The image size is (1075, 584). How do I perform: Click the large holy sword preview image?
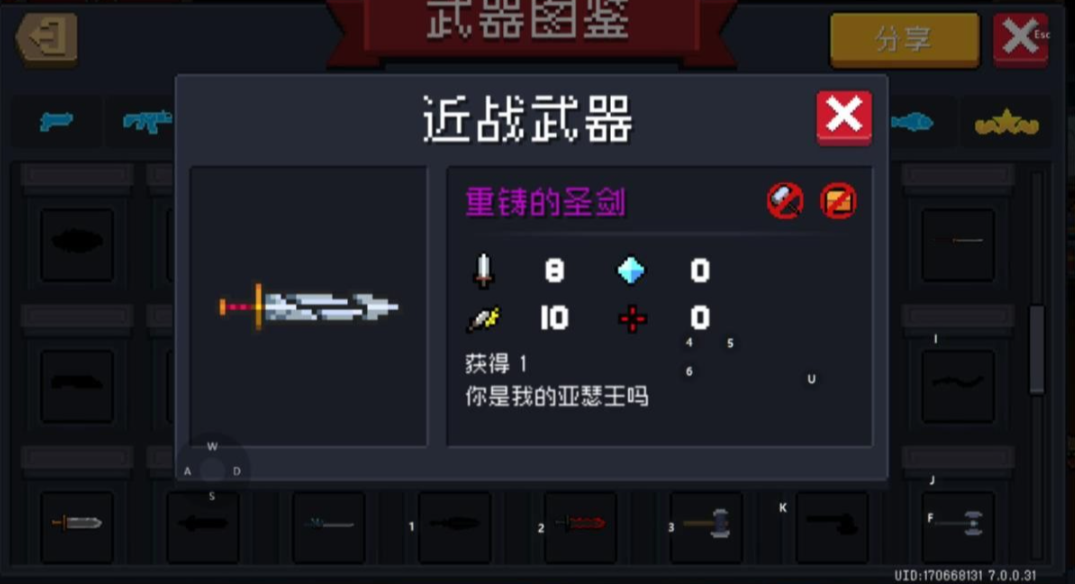pyautogui.click(x=309, y=307)
